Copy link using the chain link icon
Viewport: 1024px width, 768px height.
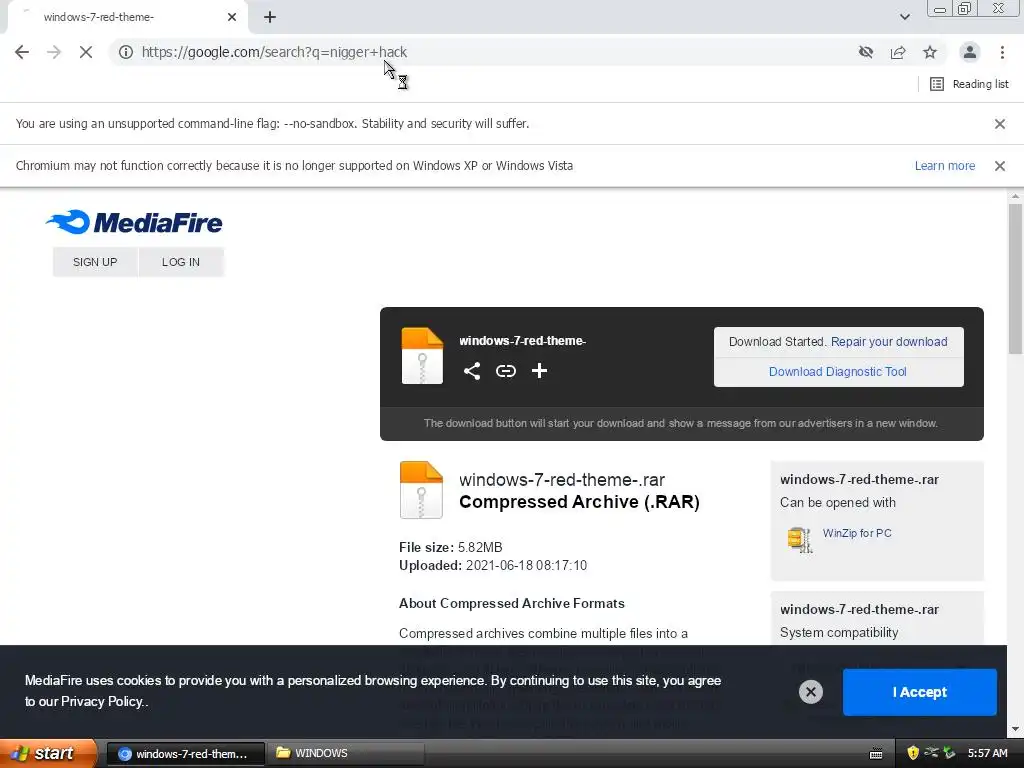pyautogui.click(x=505, y=372)
